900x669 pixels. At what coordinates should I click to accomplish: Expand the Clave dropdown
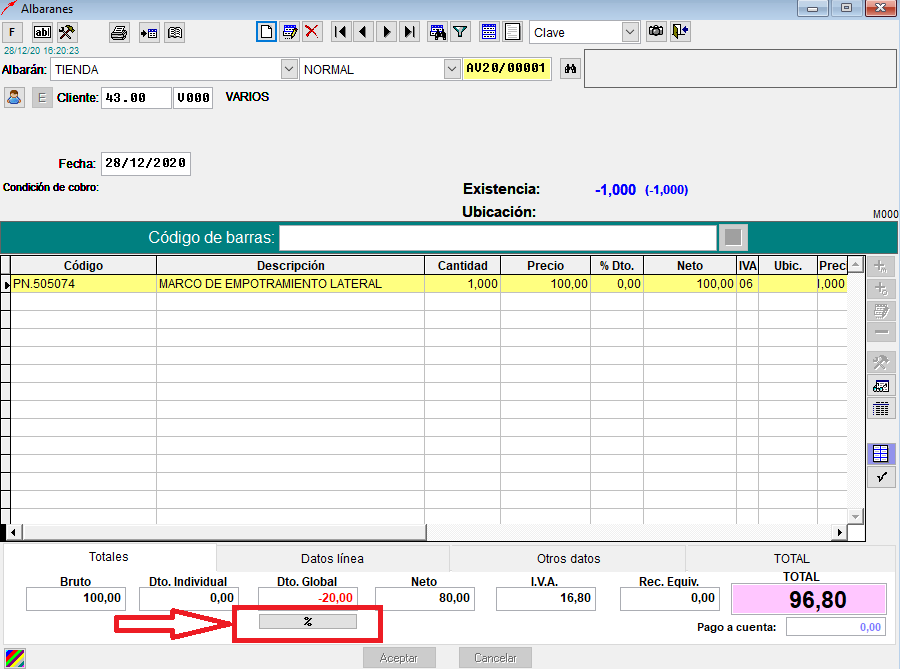[630, 33]
